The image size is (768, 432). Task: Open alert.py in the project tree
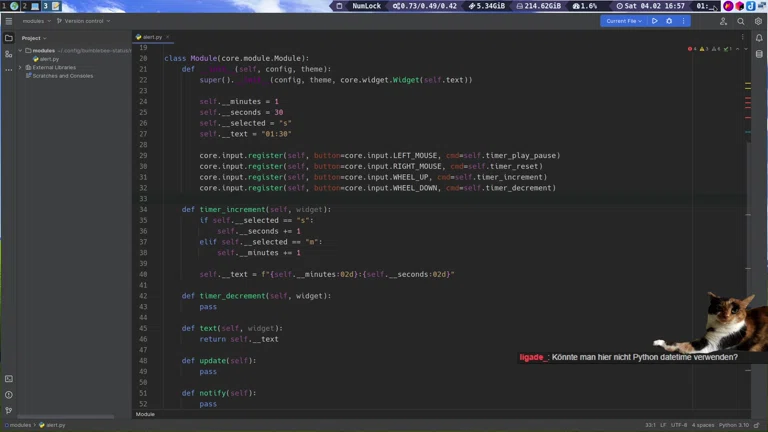point(49,59)
